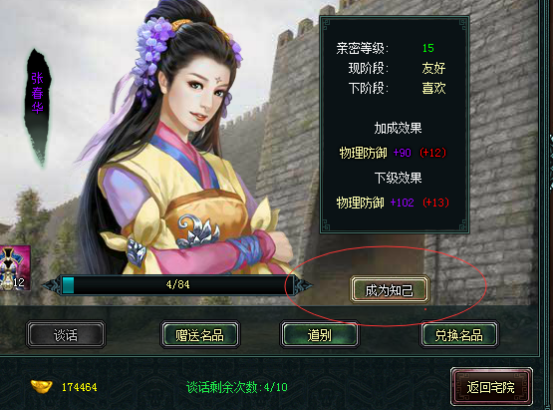Open 兑换名品 exchange button
The width and height of the screenshot is (554, 410).
point(459,334)
